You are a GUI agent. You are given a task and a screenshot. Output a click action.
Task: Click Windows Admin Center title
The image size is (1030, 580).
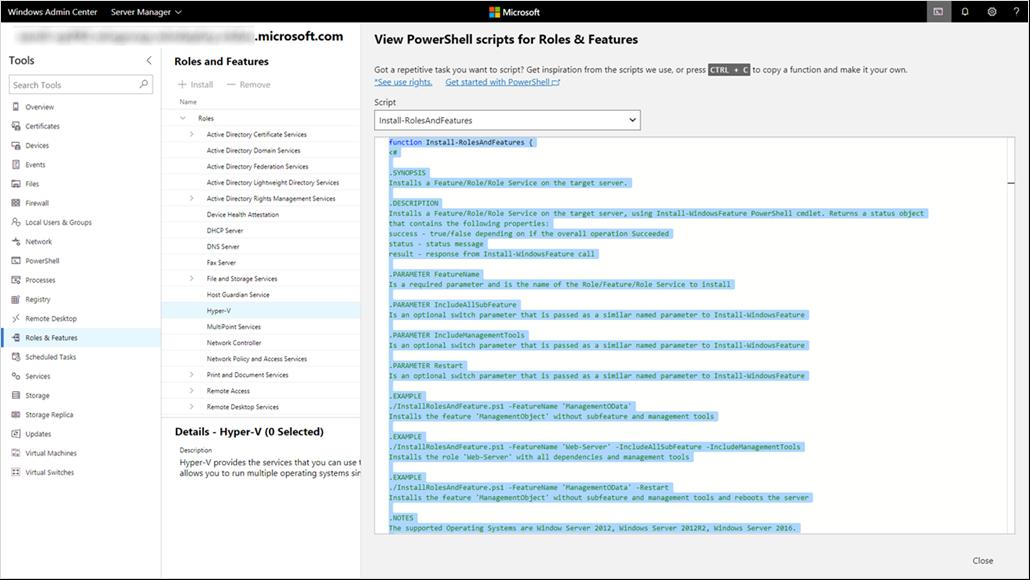53,12
